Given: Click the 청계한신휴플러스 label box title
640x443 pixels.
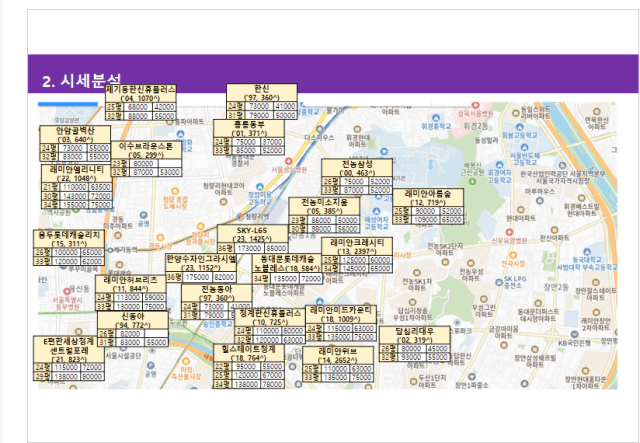Looking at the screenshot, I should coord(270,313).
